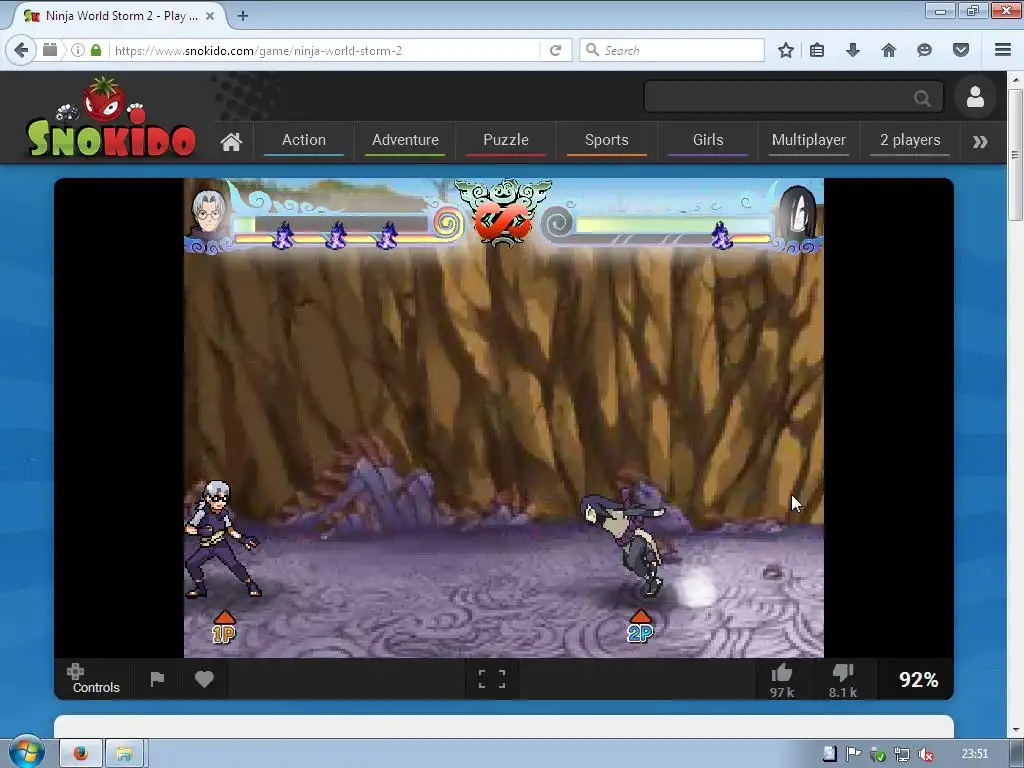The image size is (1024, 768).
Task: Select the Ninja World Storm 2 tab
Action: [x=120, y=16]
